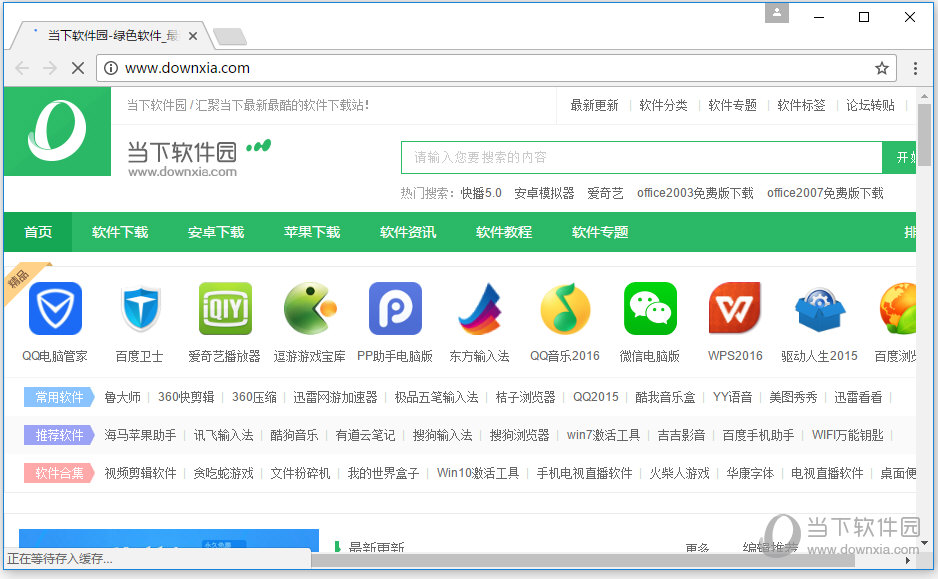Open the 鲁大师 link
The height and width of the screenshot is (579, 938).
[123, 397]
